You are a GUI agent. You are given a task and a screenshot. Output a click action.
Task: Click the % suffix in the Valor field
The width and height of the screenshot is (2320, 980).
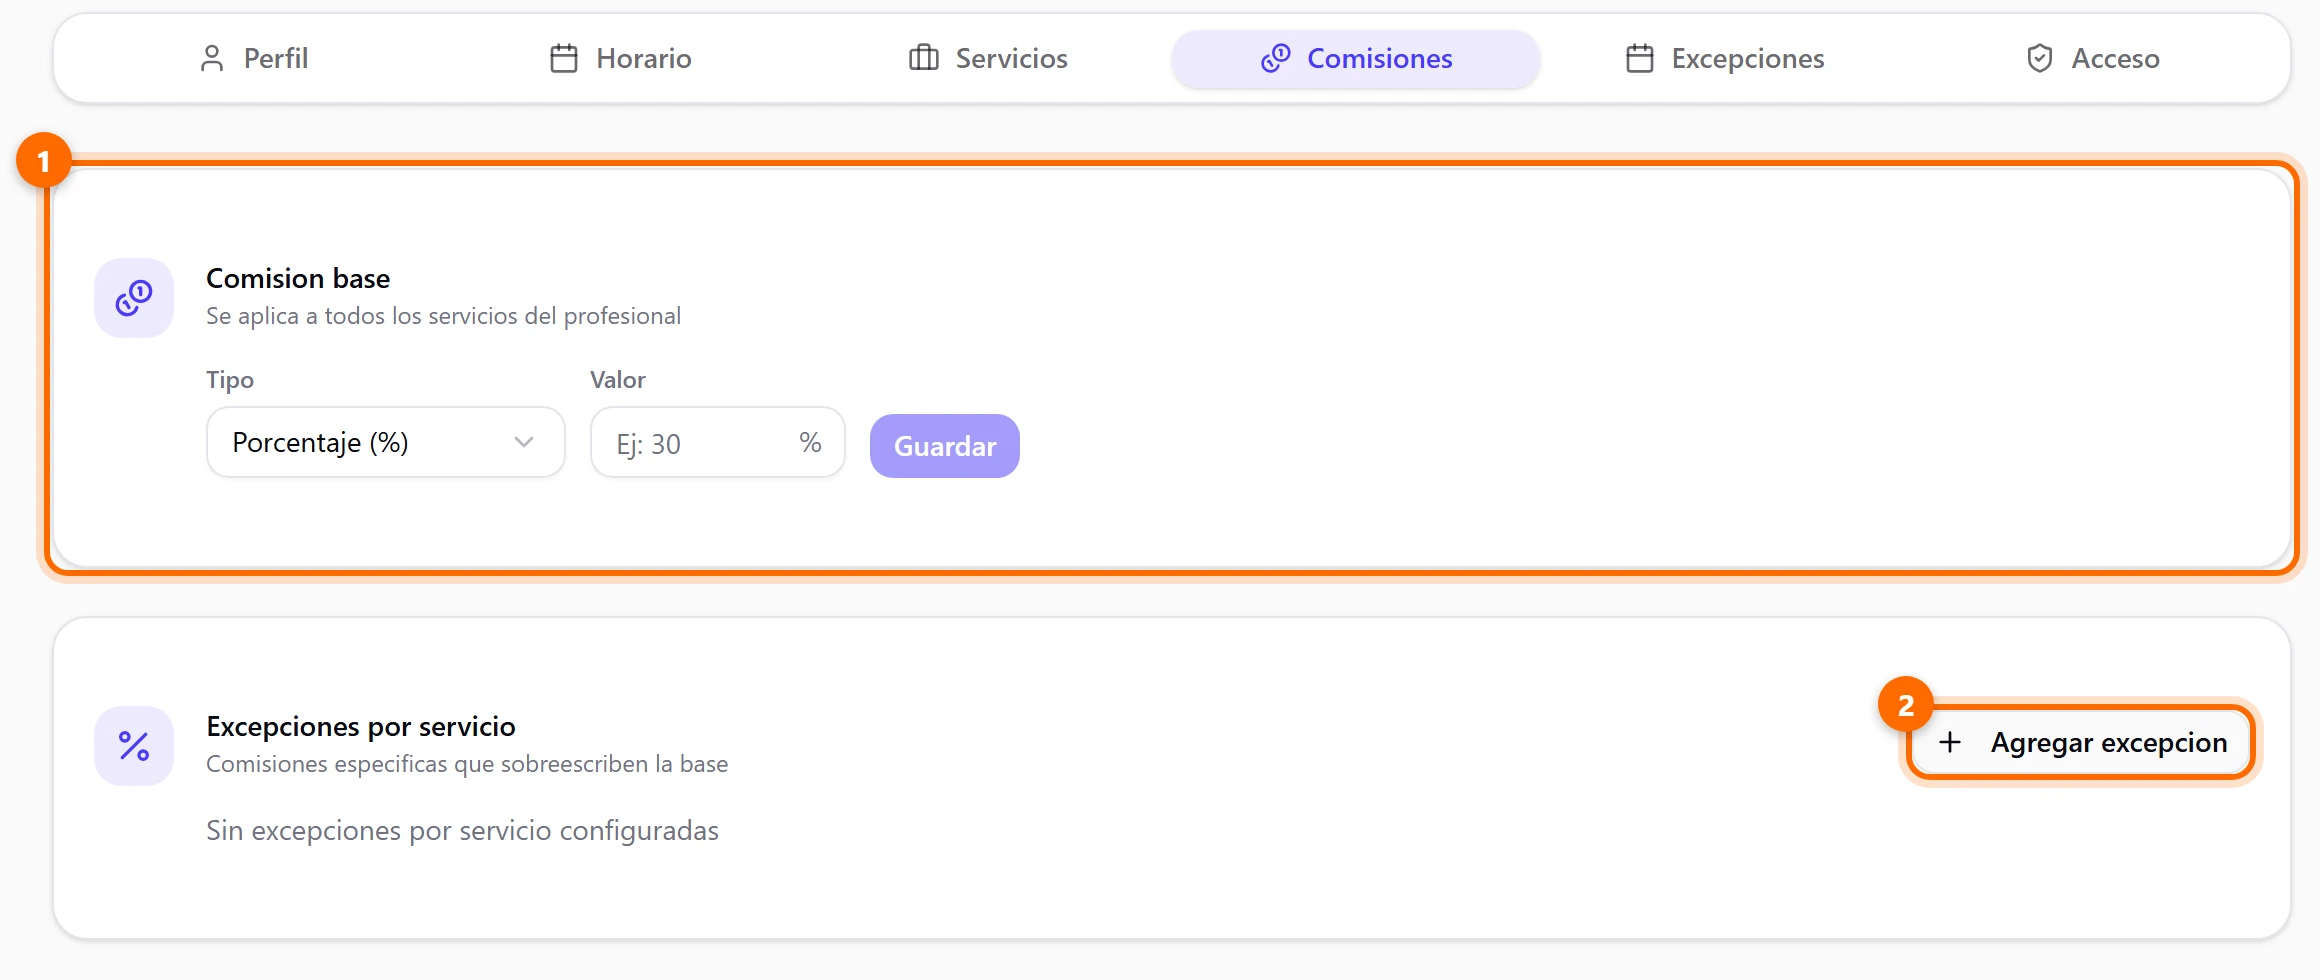(x=810, y=443)
